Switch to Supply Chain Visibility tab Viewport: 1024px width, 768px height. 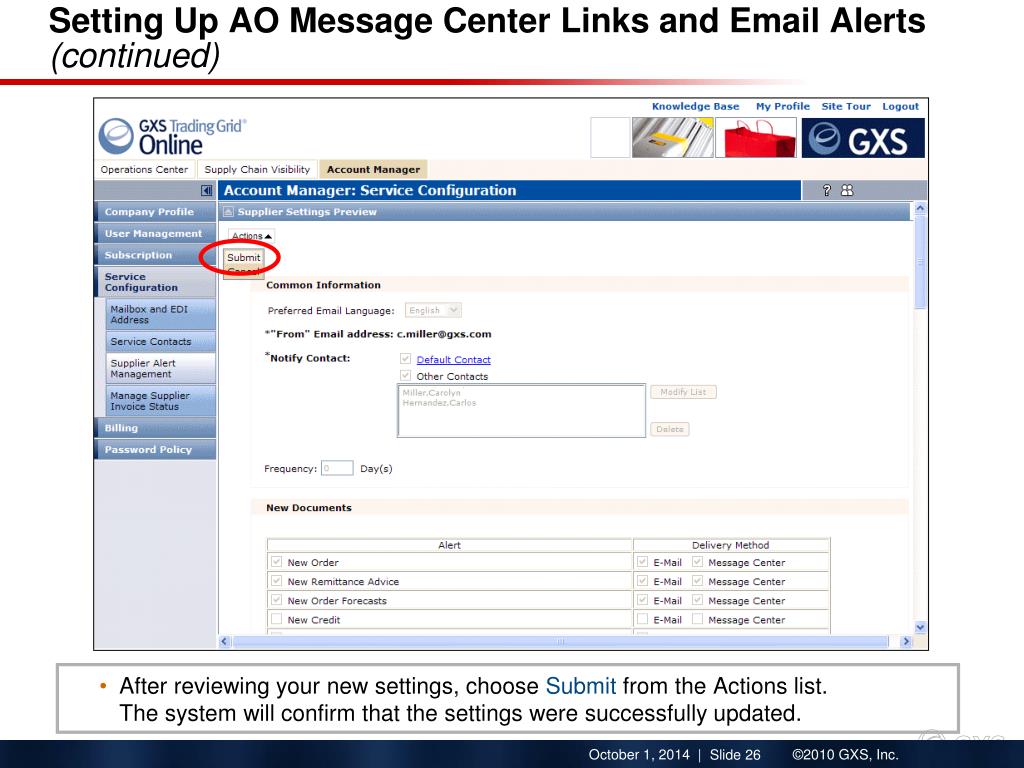pos(257,169)
